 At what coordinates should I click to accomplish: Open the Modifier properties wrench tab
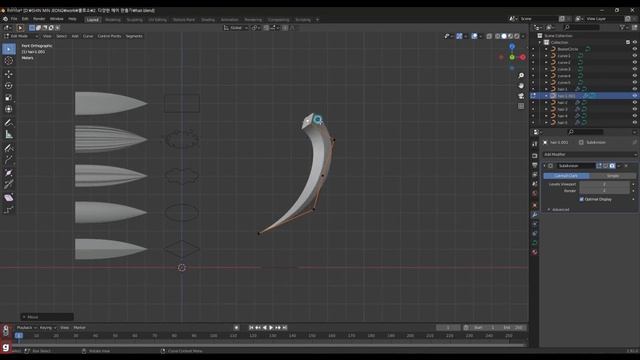(x=535, y=215)
